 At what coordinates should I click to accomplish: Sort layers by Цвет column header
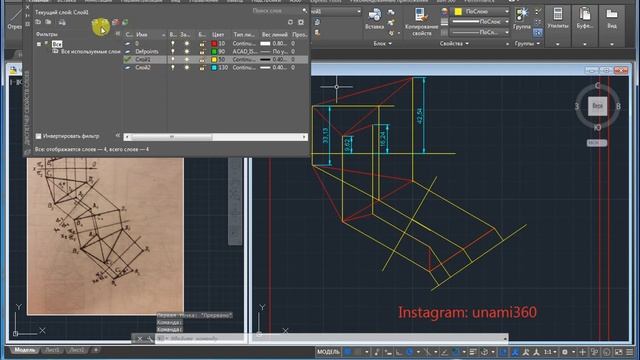(218, 35)
